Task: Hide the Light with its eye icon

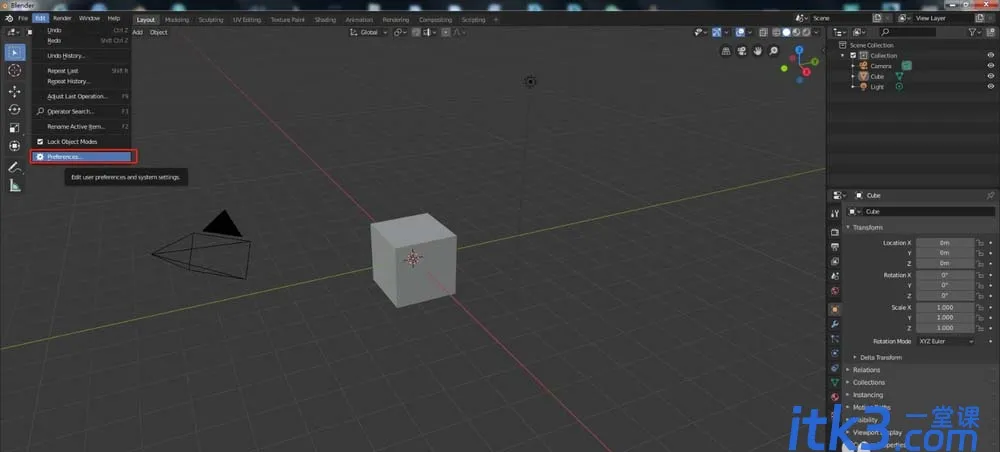Action: click(990, 86)
